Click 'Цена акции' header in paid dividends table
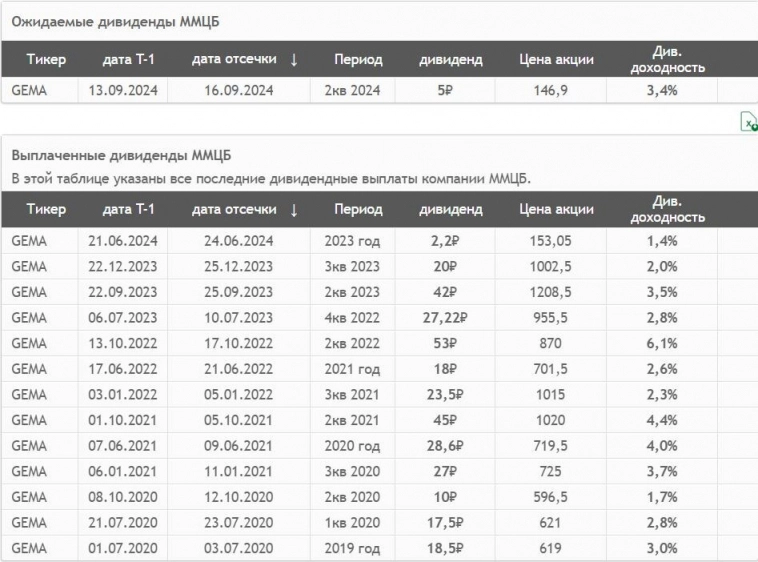Viewport: 758px width, 562px height. click(x=556, y=210)
